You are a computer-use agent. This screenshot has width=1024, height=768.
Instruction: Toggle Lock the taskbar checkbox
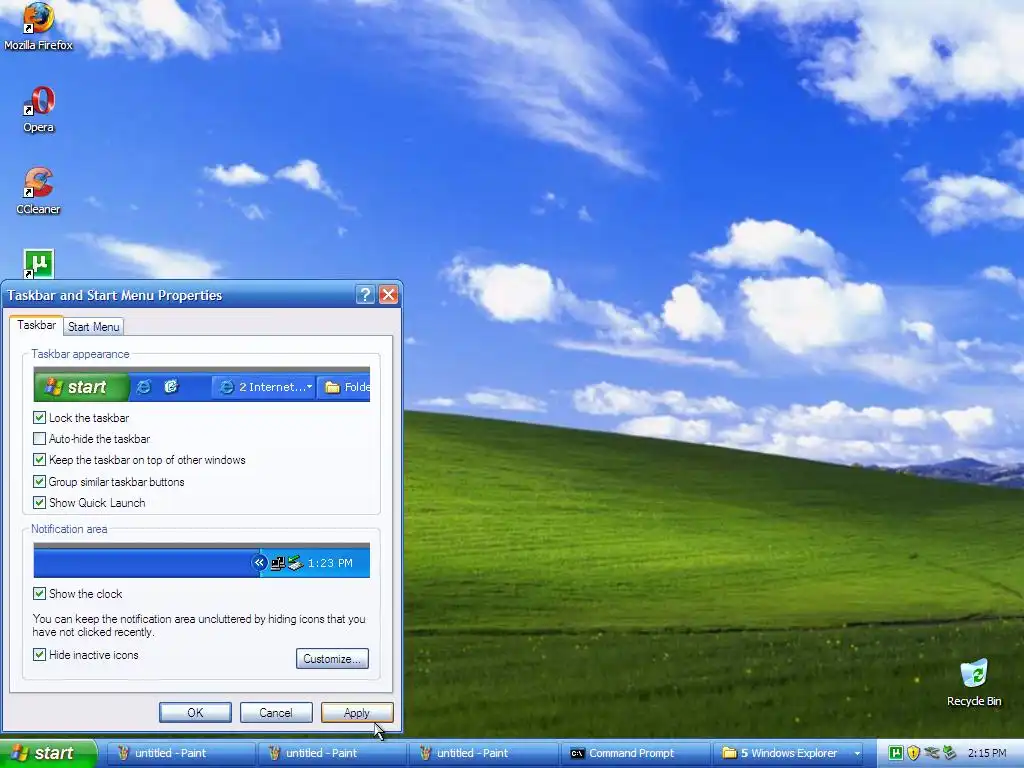[x=39, y=417]
